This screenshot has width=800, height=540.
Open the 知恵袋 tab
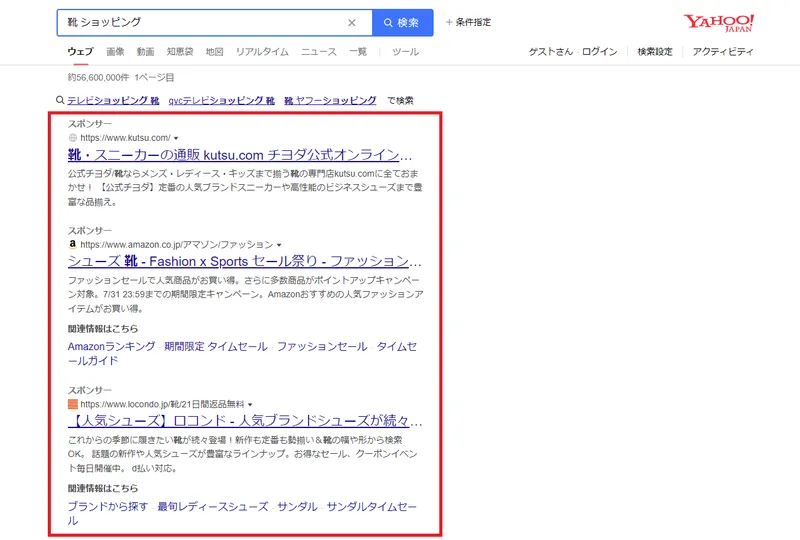click(x=180, y=52)
